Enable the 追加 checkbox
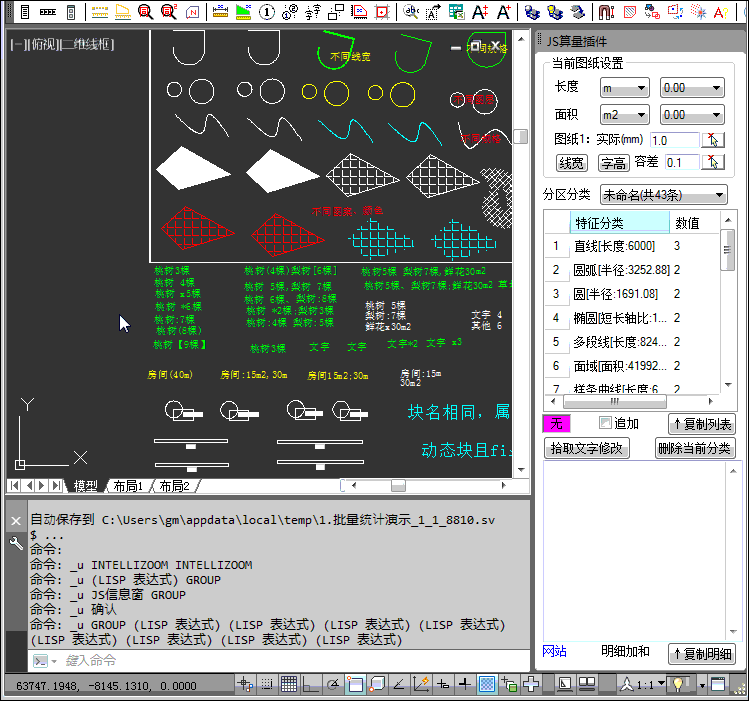This screenshot has width=749, height=701. [x=605, y=423]
